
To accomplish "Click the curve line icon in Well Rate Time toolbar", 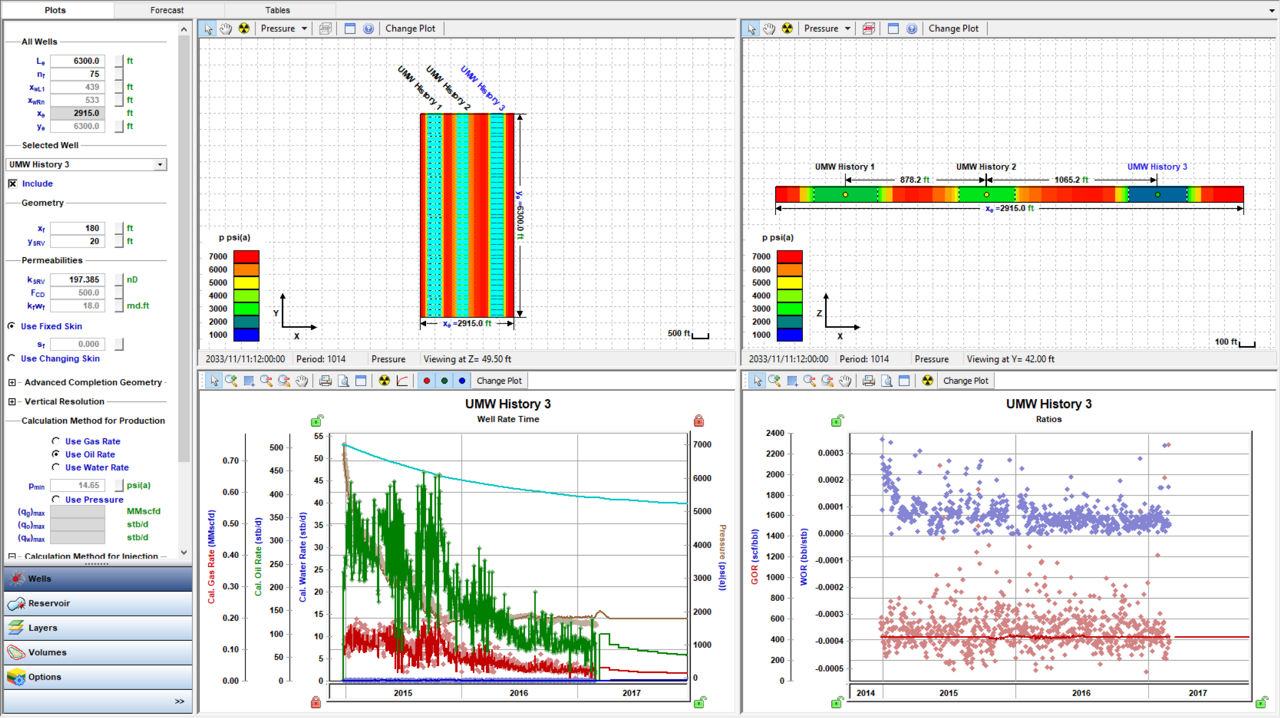I will point(402,380).
